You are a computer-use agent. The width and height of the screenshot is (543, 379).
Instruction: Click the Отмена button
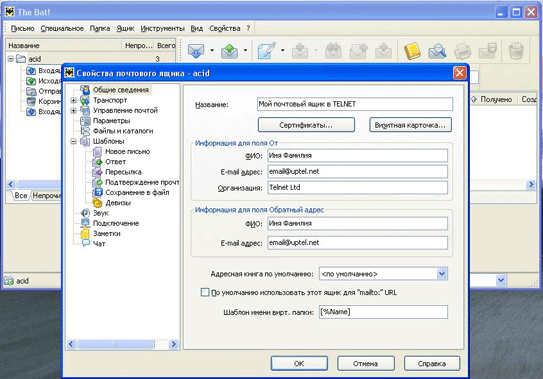(366, 363)
